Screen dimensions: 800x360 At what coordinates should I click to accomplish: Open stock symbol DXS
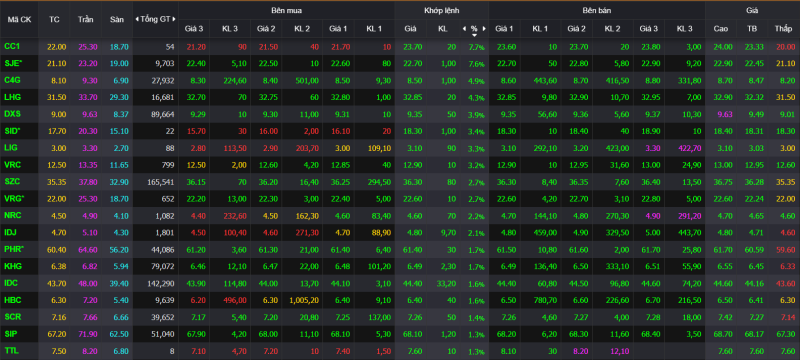(x=12, y=114)
